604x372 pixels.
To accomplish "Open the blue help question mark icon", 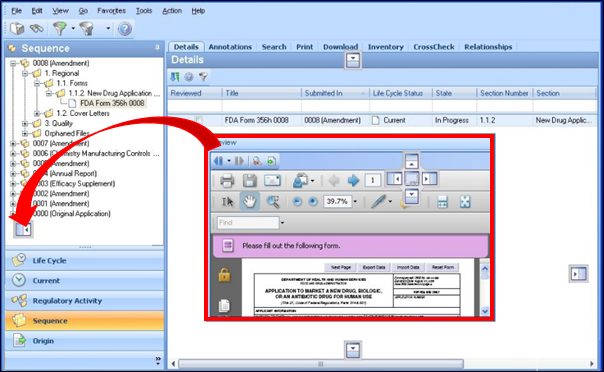I will [x=125, y=29].
